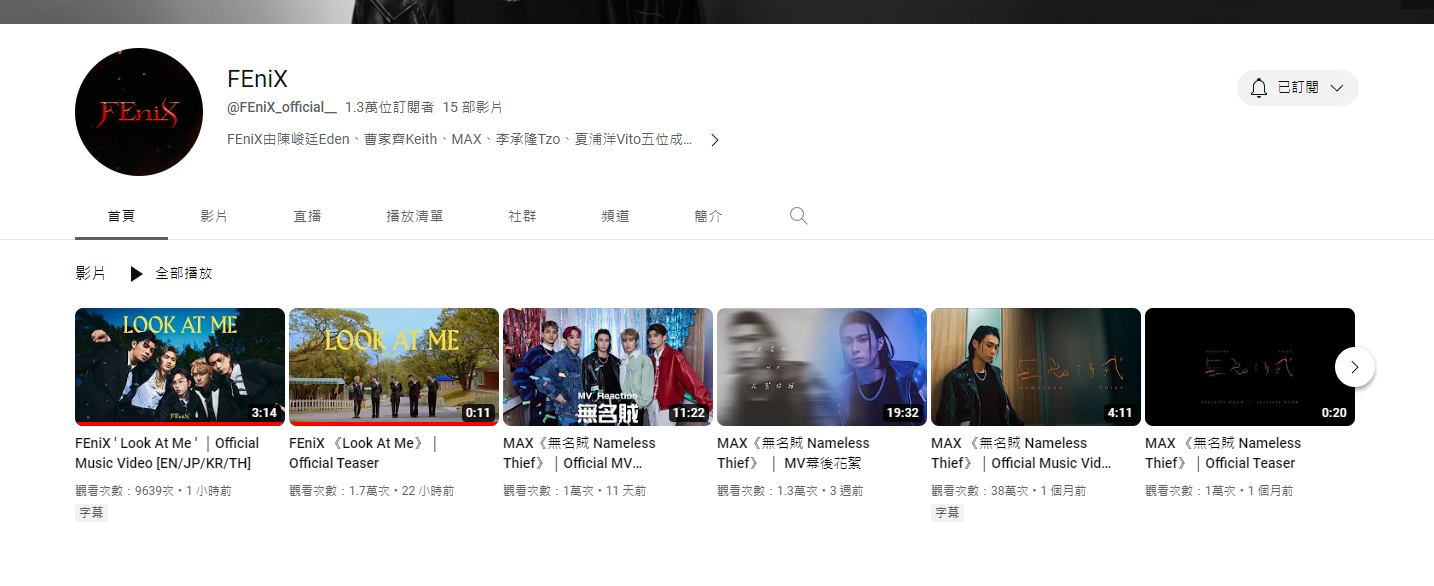1434x586 pixels.
Task: Select the 首頁 tab
Action: click(x=121, y=216)
